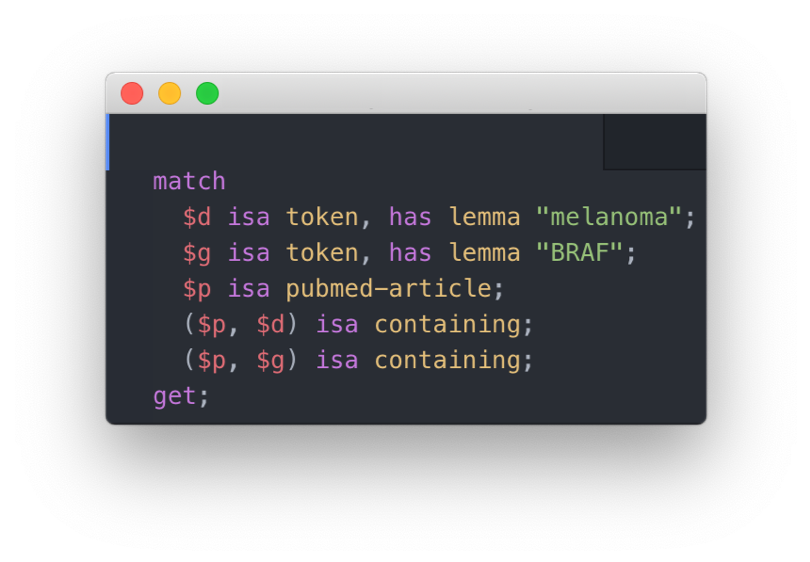Click the pubmed-article type name
This screenshot has width=810, height=562.
(388, 288)
